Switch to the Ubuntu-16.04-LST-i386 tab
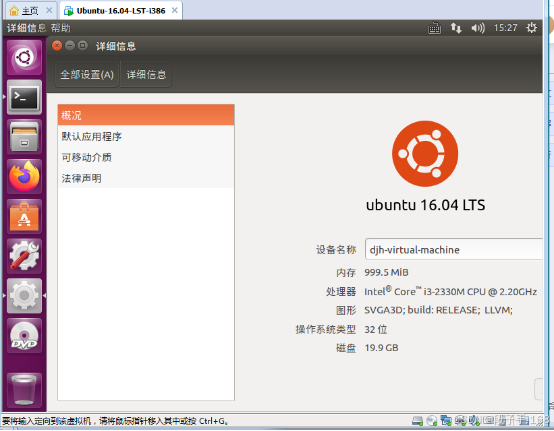 pyautogui.click(x=121, y=11)
